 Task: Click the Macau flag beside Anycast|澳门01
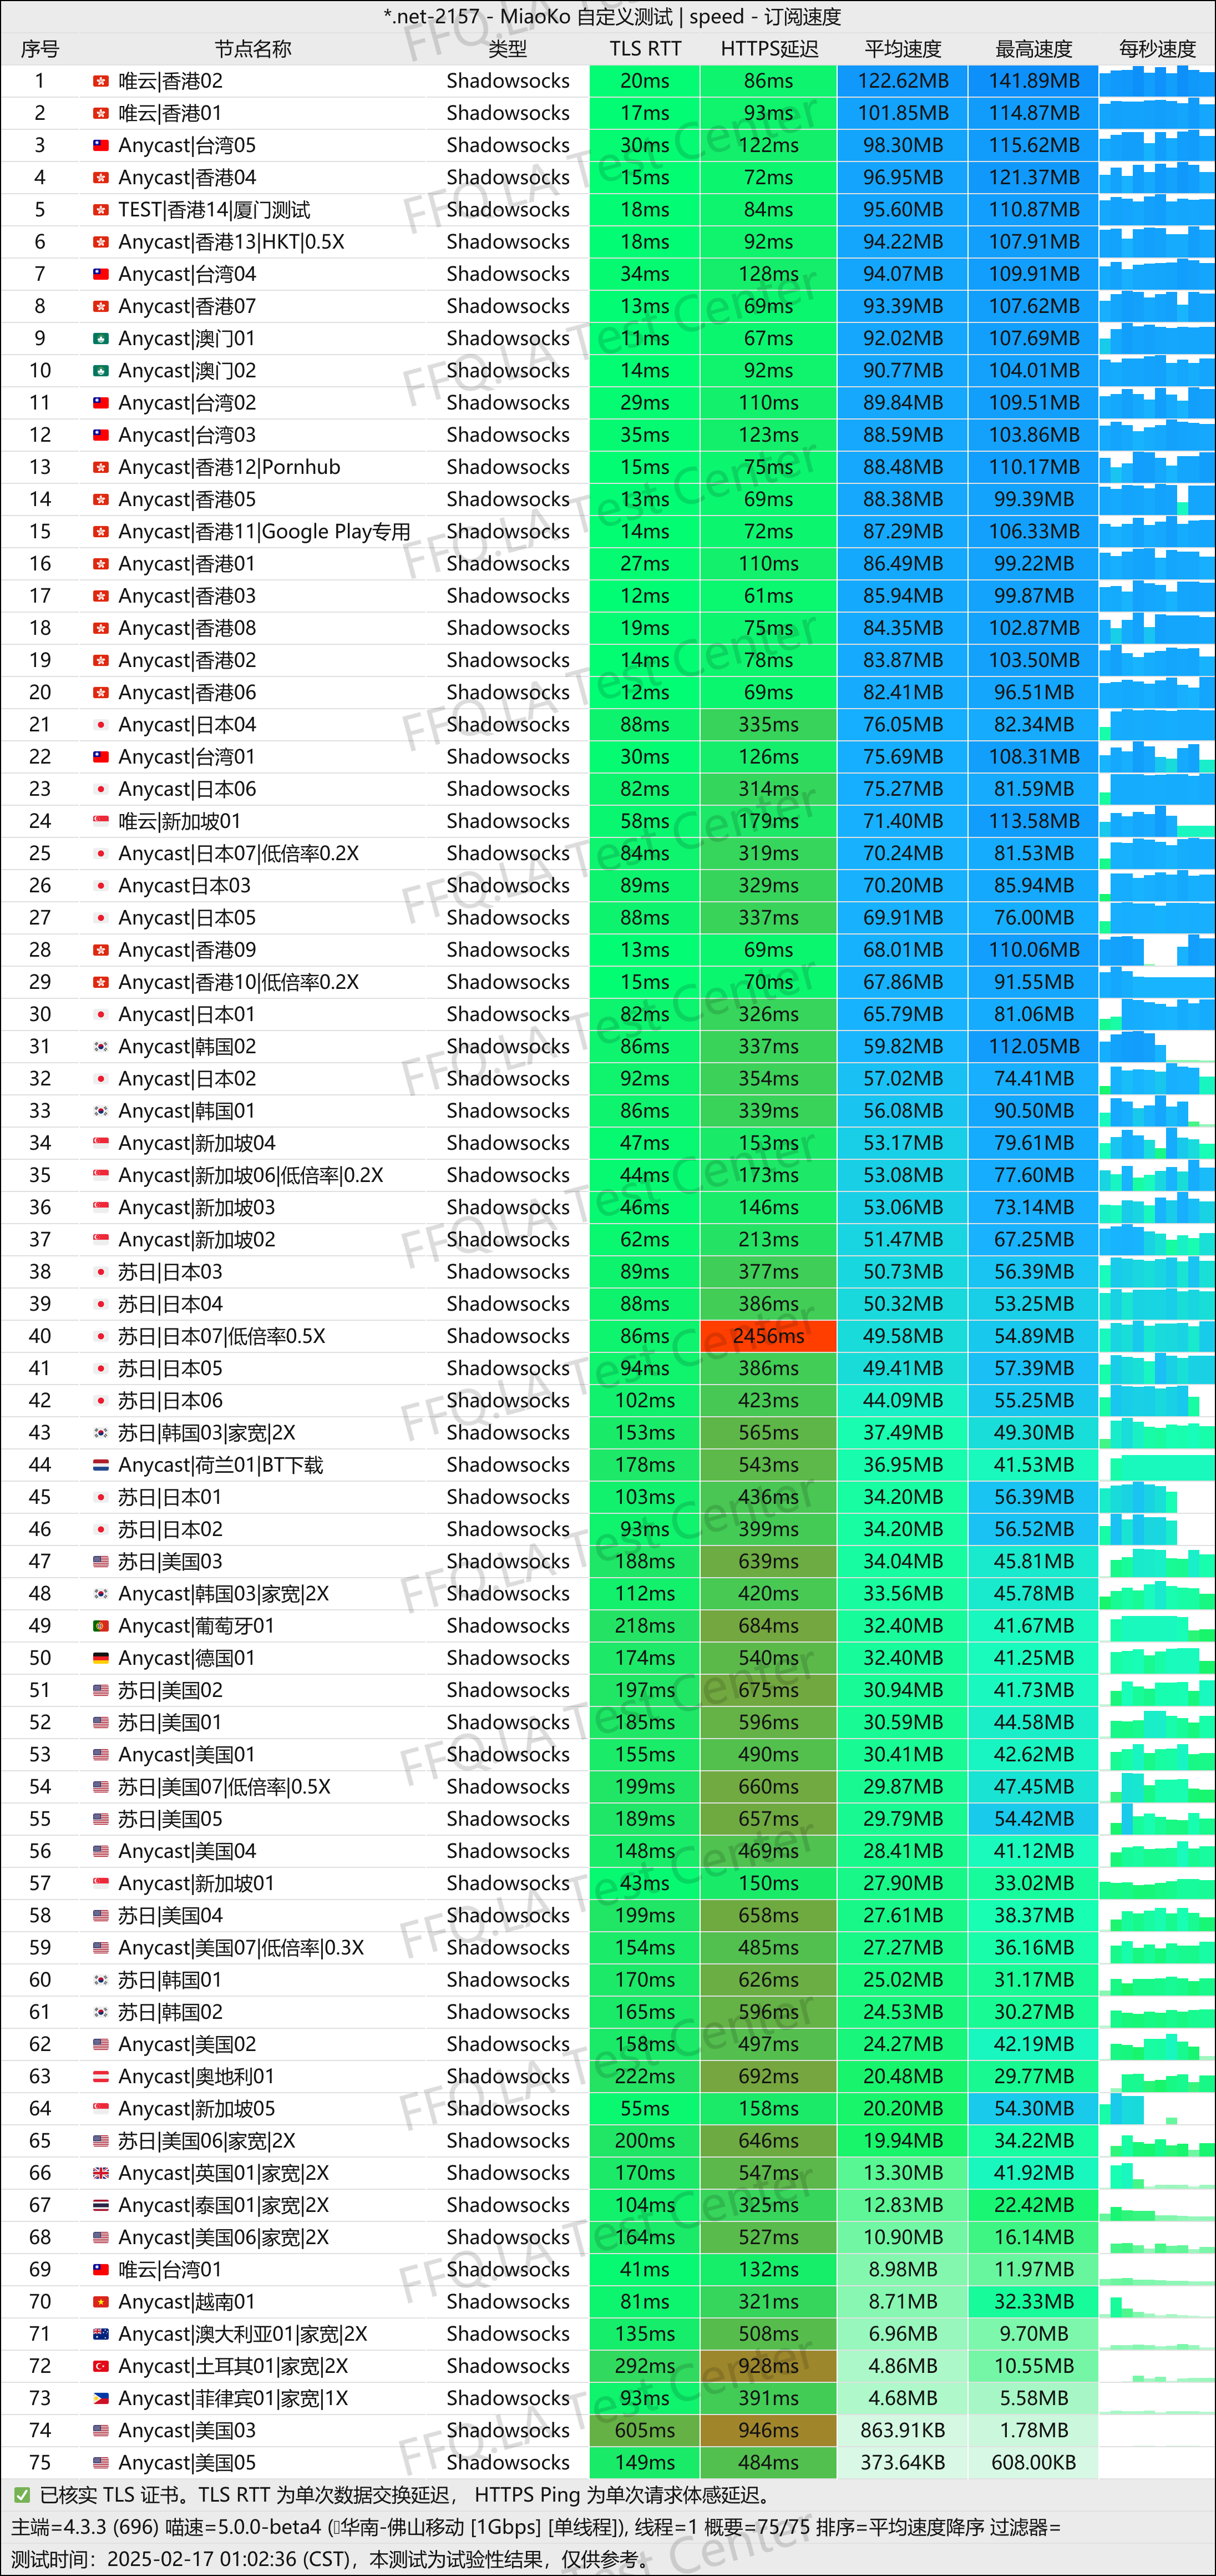pyautogui.click(x=101, y=338)
